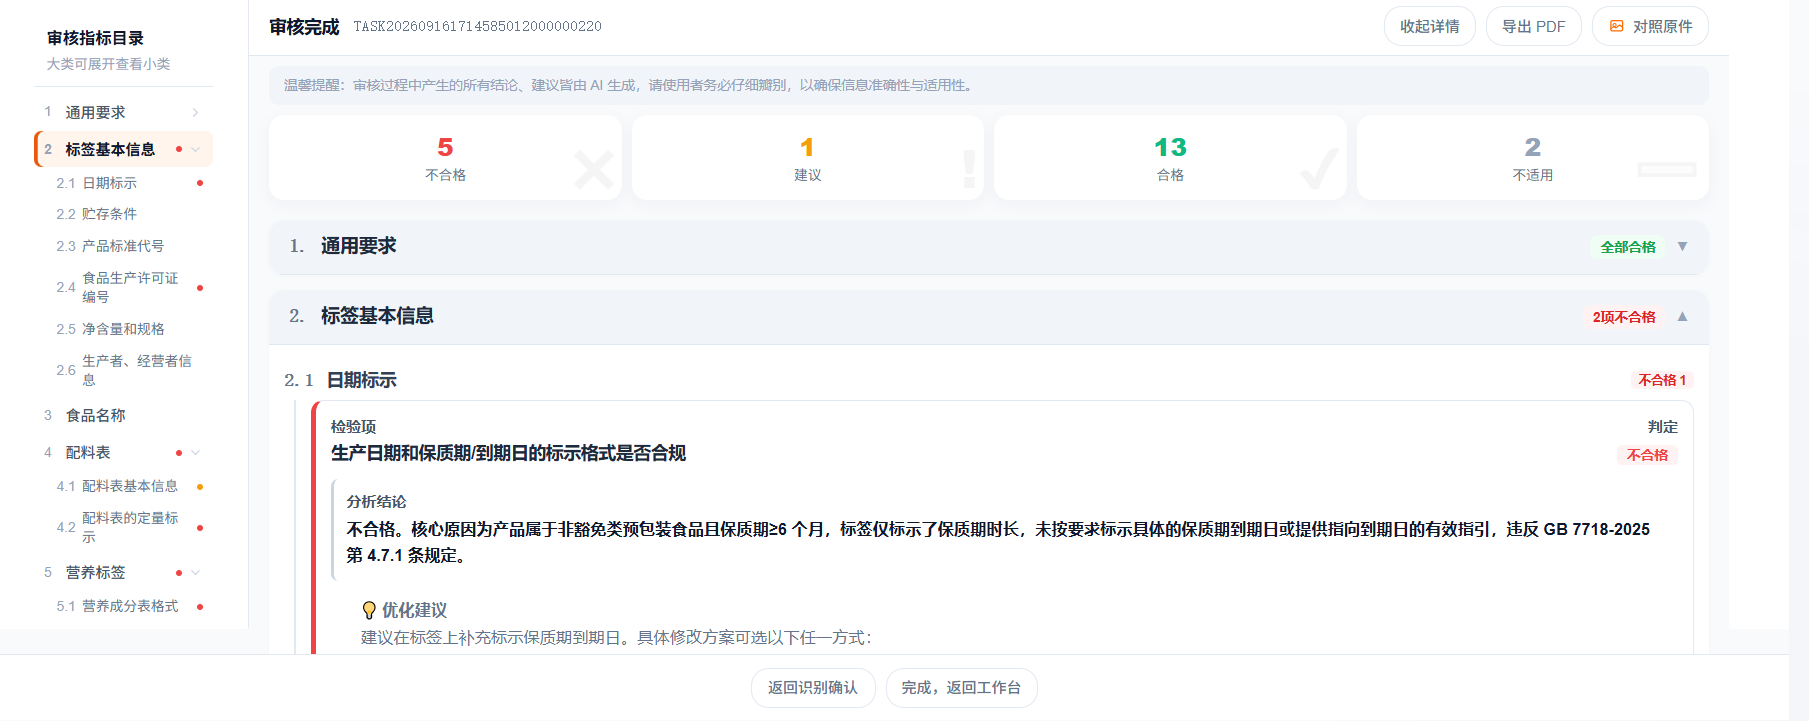1809x721 pixels.
Task: Open 营养标签 in the sidebar
Action: (124, 573)
